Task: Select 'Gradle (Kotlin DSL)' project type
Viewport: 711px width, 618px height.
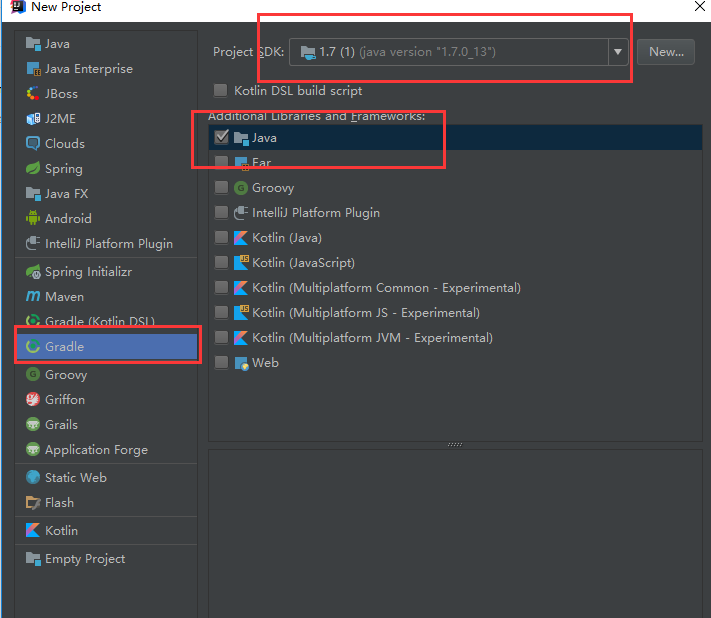Action: tap(107, 321)
